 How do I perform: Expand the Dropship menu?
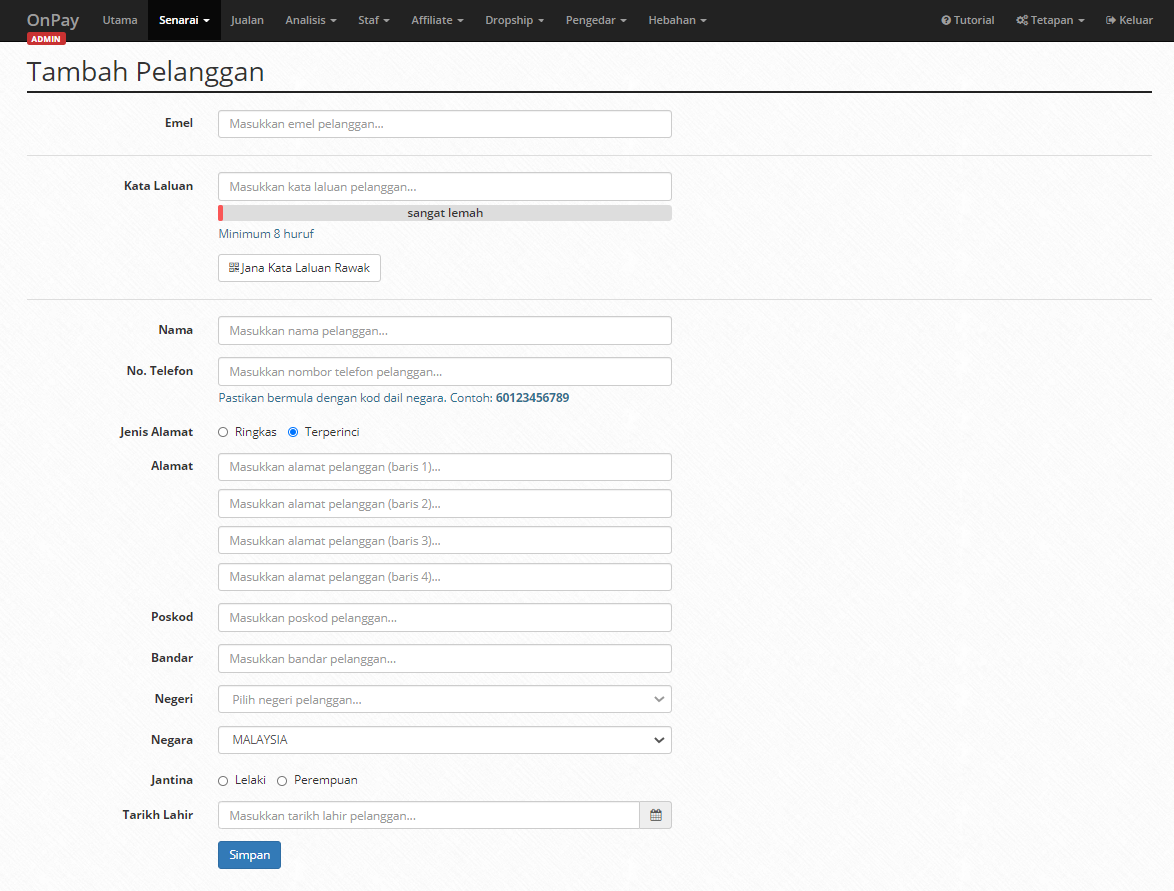click(514, 20)
